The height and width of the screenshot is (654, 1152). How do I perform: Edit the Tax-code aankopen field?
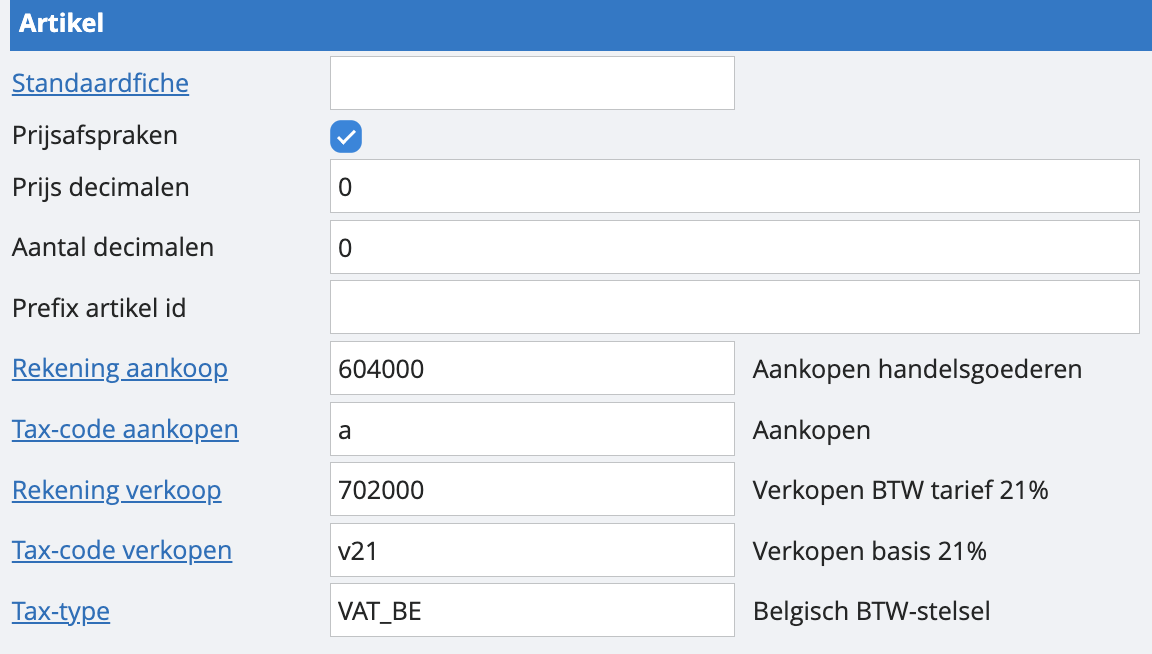[x=532, y=430]
